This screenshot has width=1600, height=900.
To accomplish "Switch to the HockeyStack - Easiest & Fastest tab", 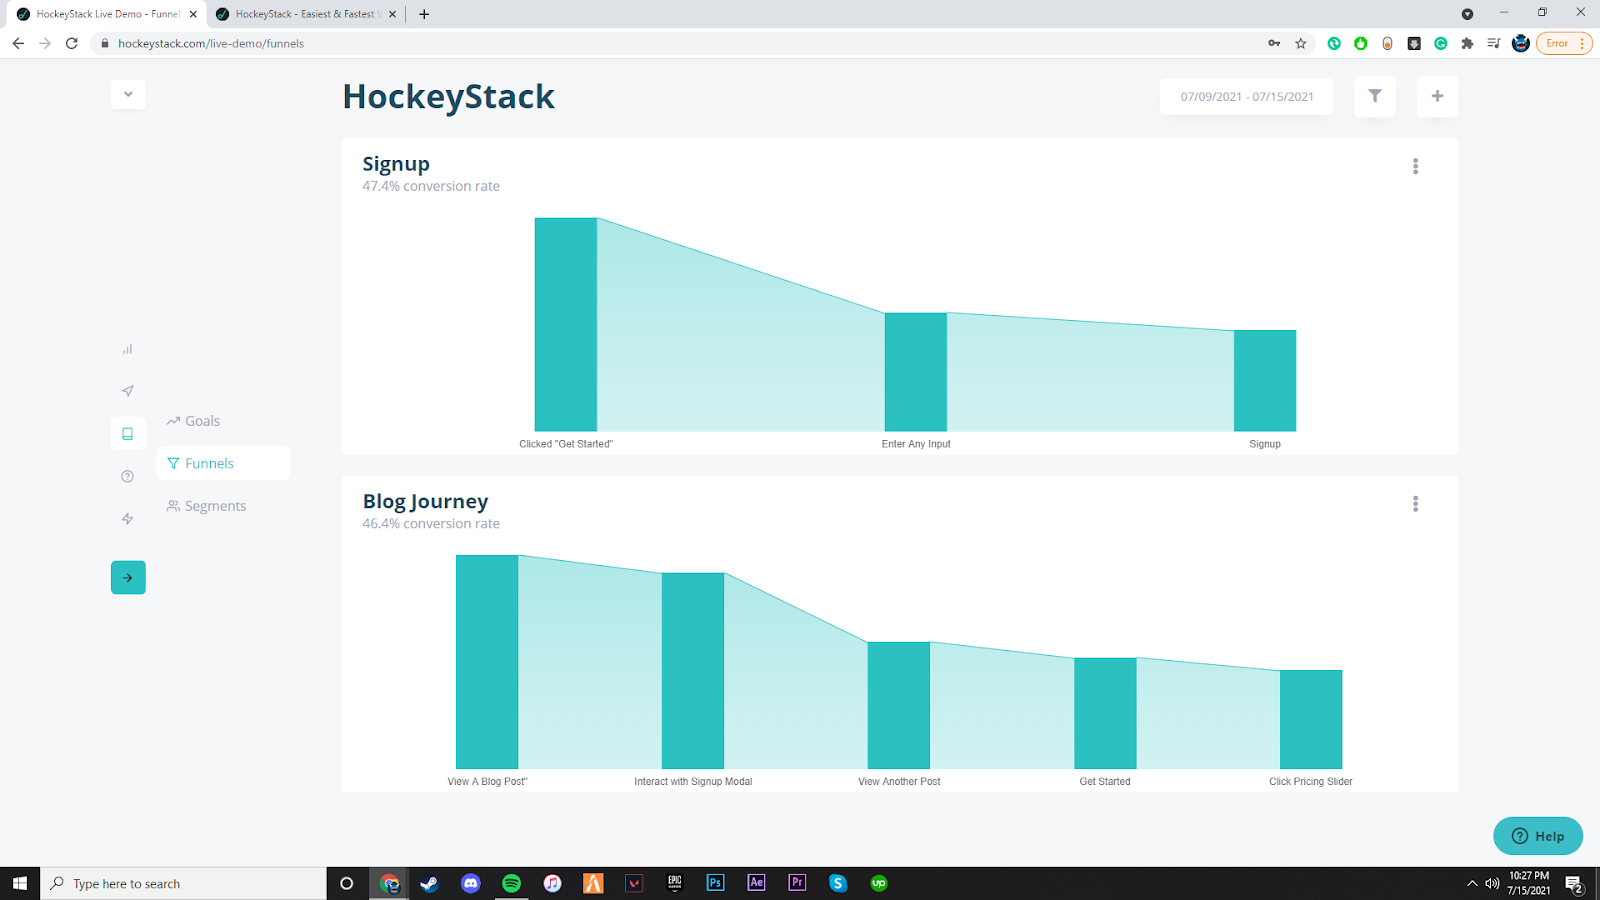I will pos(305,14).
